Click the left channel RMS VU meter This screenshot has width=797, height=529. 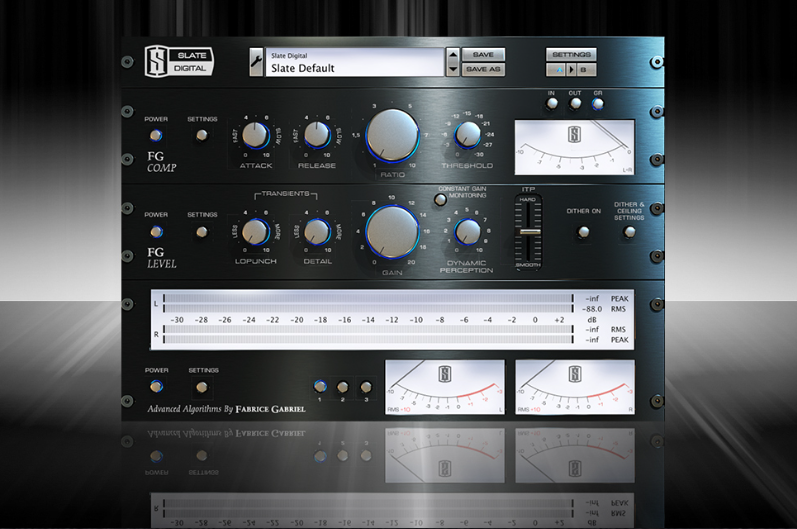click(x=445, y=387)
